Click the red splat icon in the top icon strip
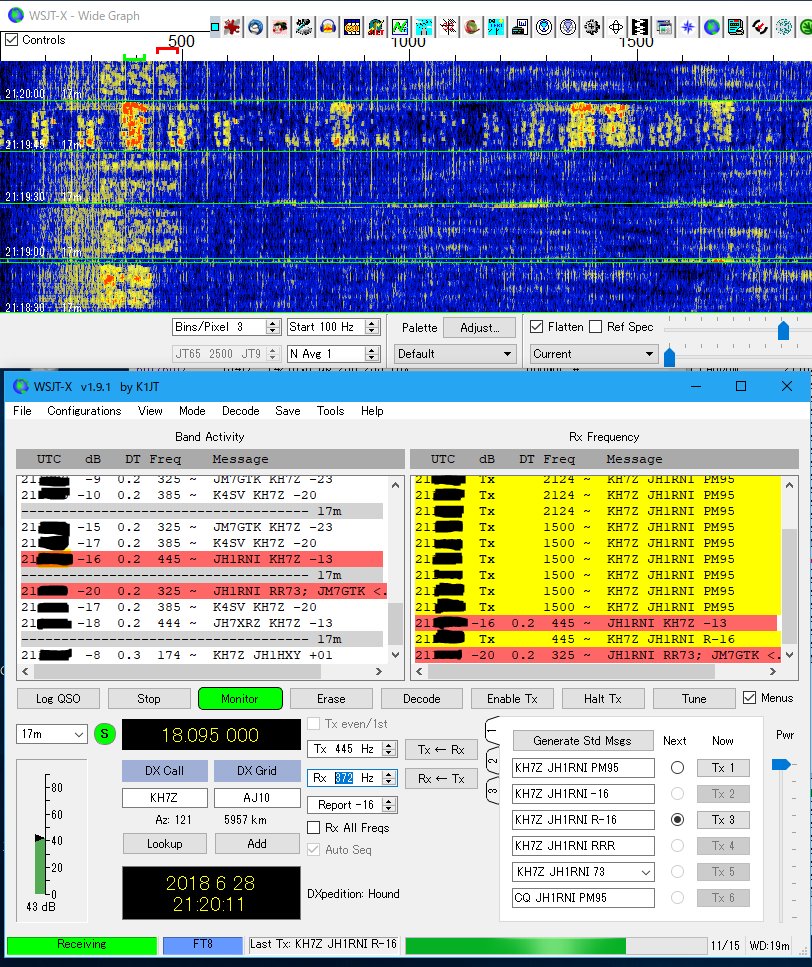 pos(232,27)
